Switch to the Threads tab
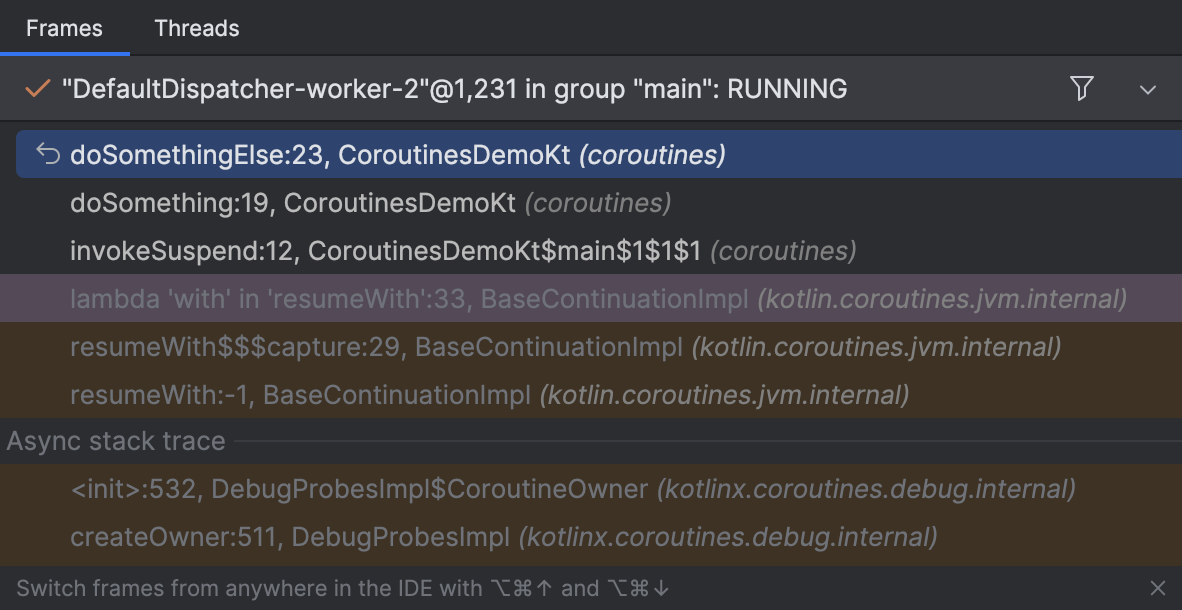 (x=196, y=28)
